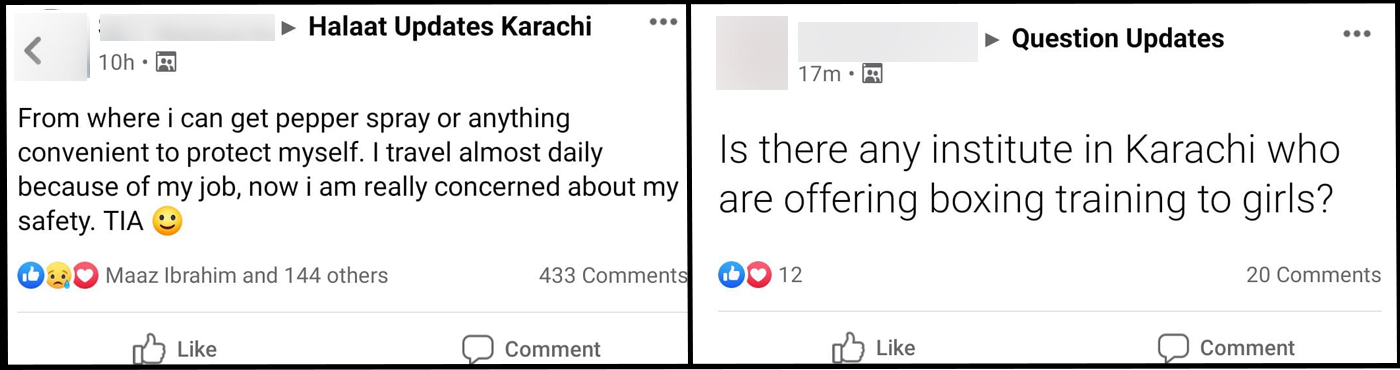Viewport: 1400px width, 370px height.
Task: Open the 433 Comments thread
Action: 612,275
